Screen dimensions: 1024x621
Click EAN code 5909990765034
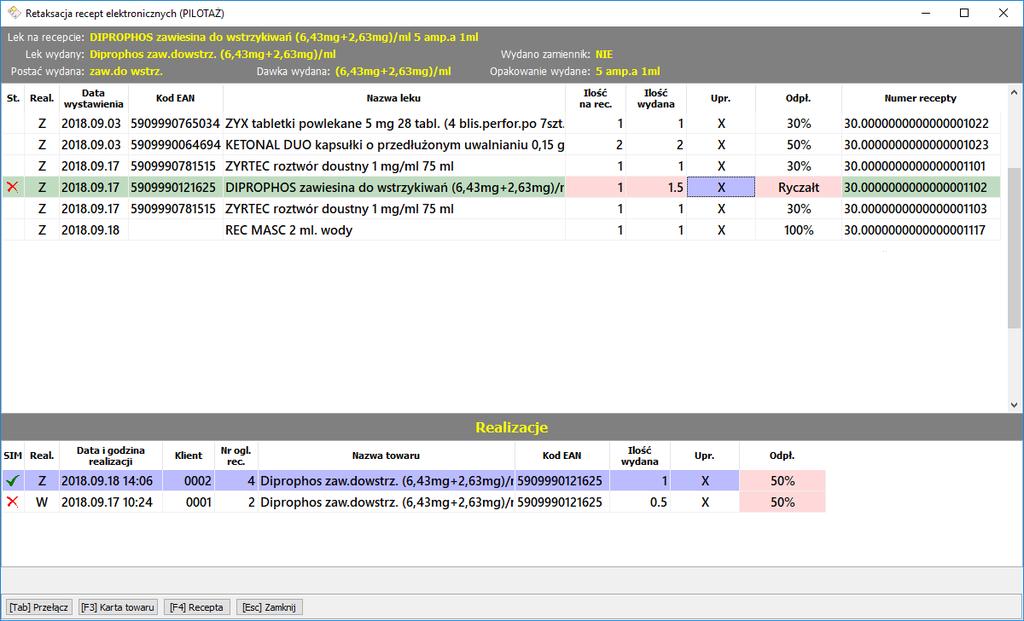pos(175,123)
